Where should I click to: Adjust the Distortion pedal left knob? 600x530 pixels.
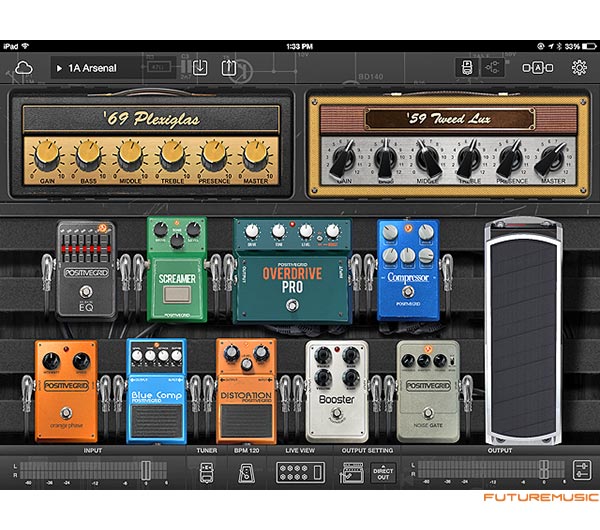pos(231,352)
